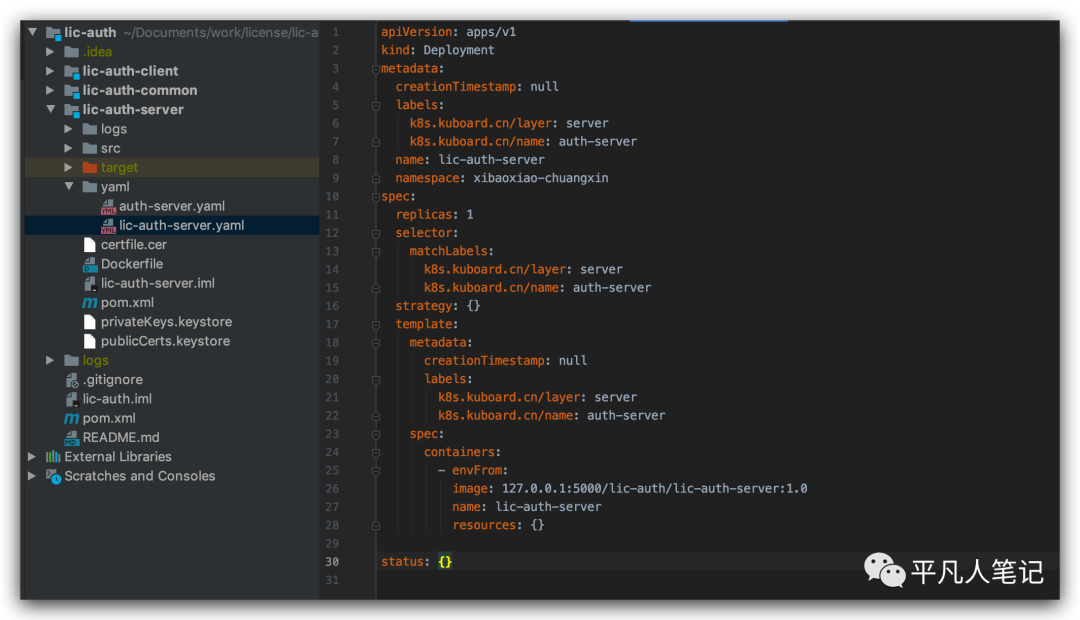Click the External Libraries icon

point(53,457)
